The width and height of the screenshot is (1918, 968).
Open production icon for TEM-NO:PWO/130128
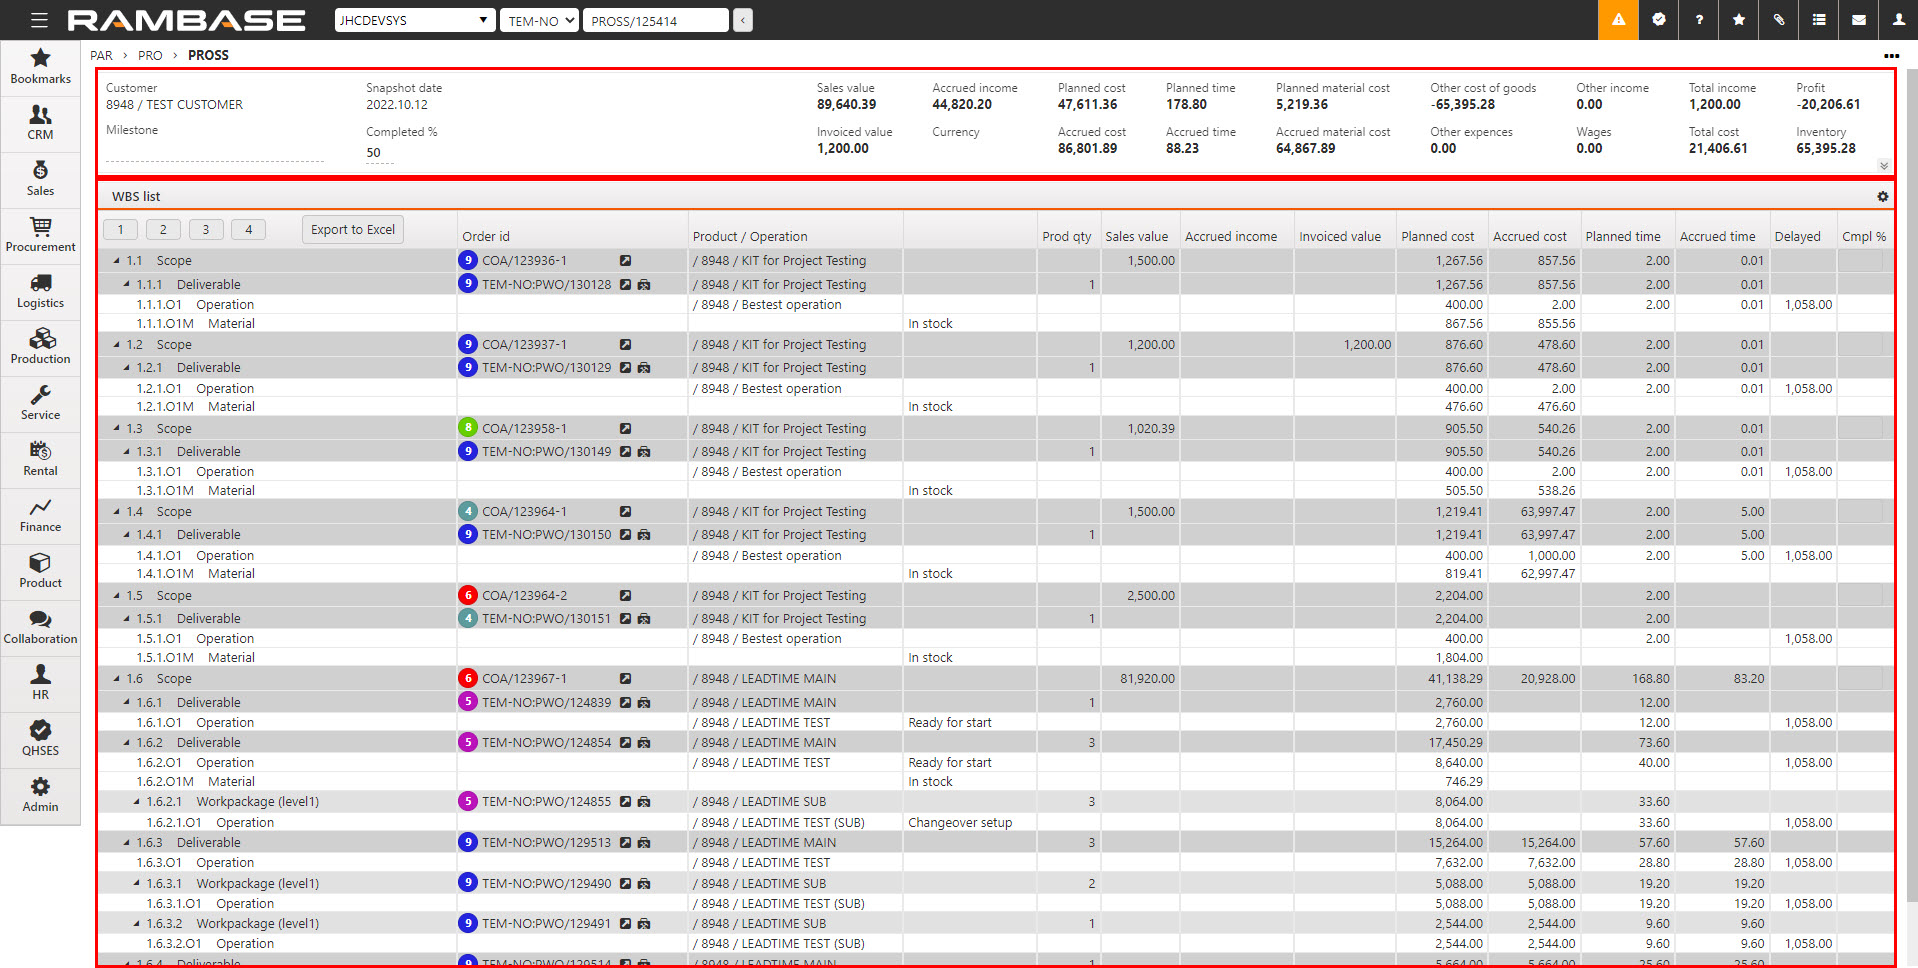coord(644,285)
